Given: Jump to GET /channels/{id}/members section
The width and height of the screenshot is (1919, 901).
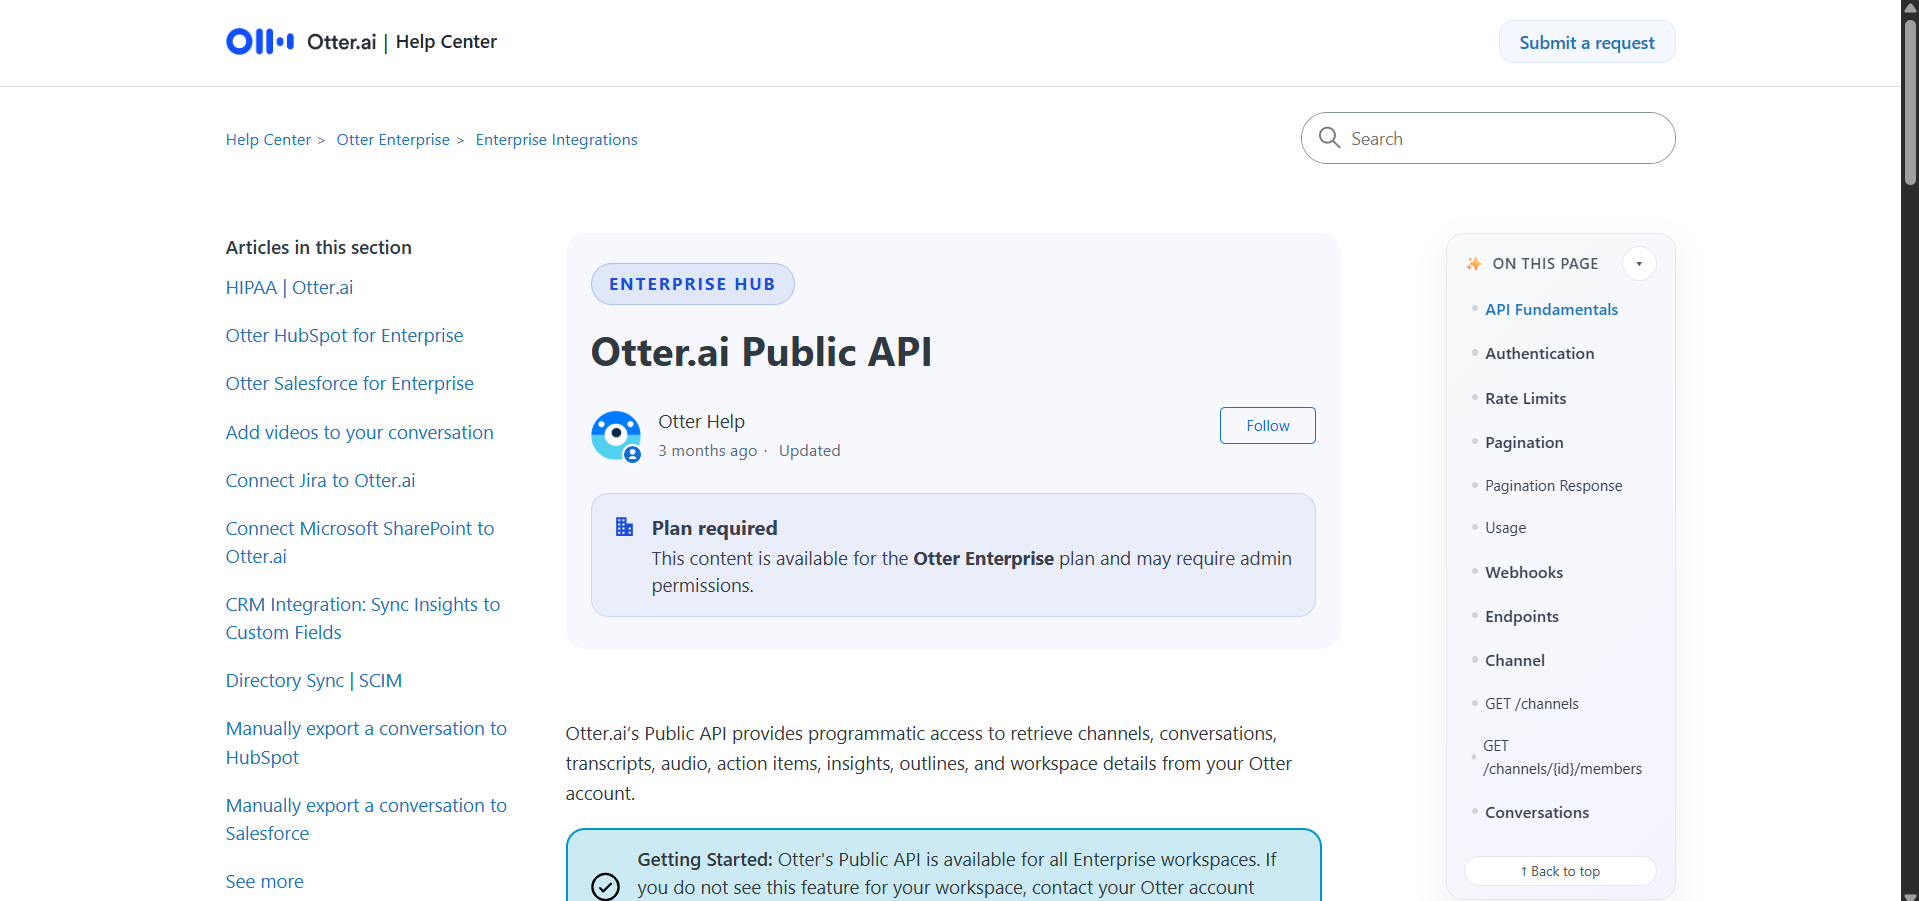Looking at the screenshot, I should click(x=1562, y=758).
